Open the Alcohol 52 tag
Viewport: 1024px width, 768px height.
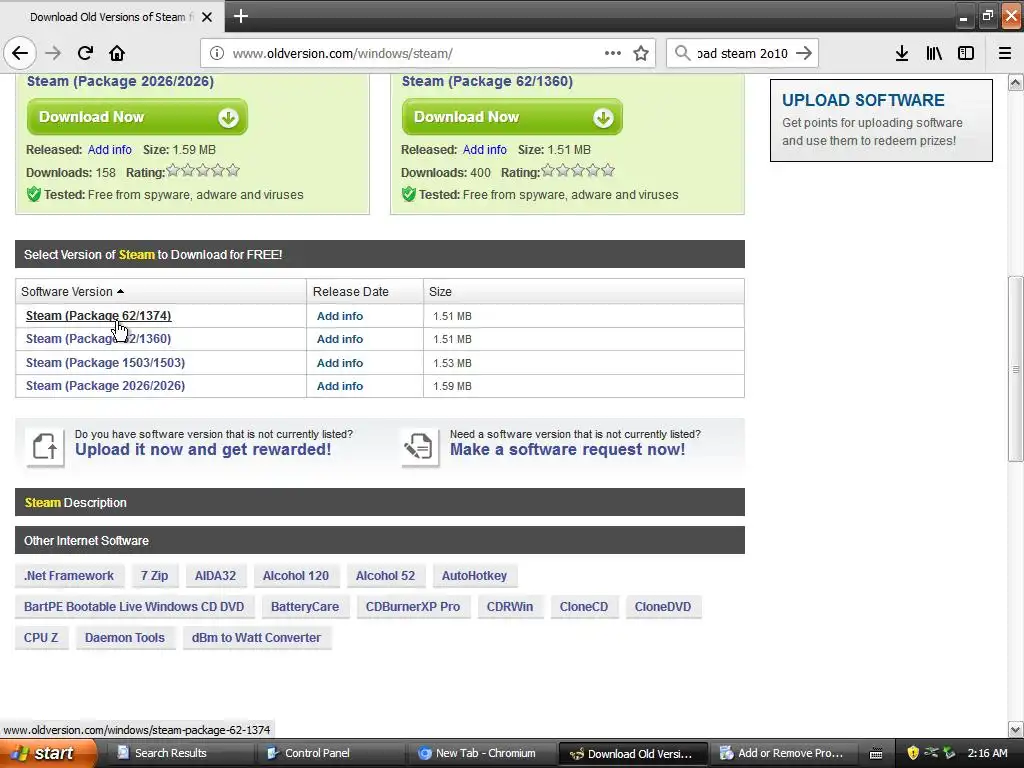point(385,575)
